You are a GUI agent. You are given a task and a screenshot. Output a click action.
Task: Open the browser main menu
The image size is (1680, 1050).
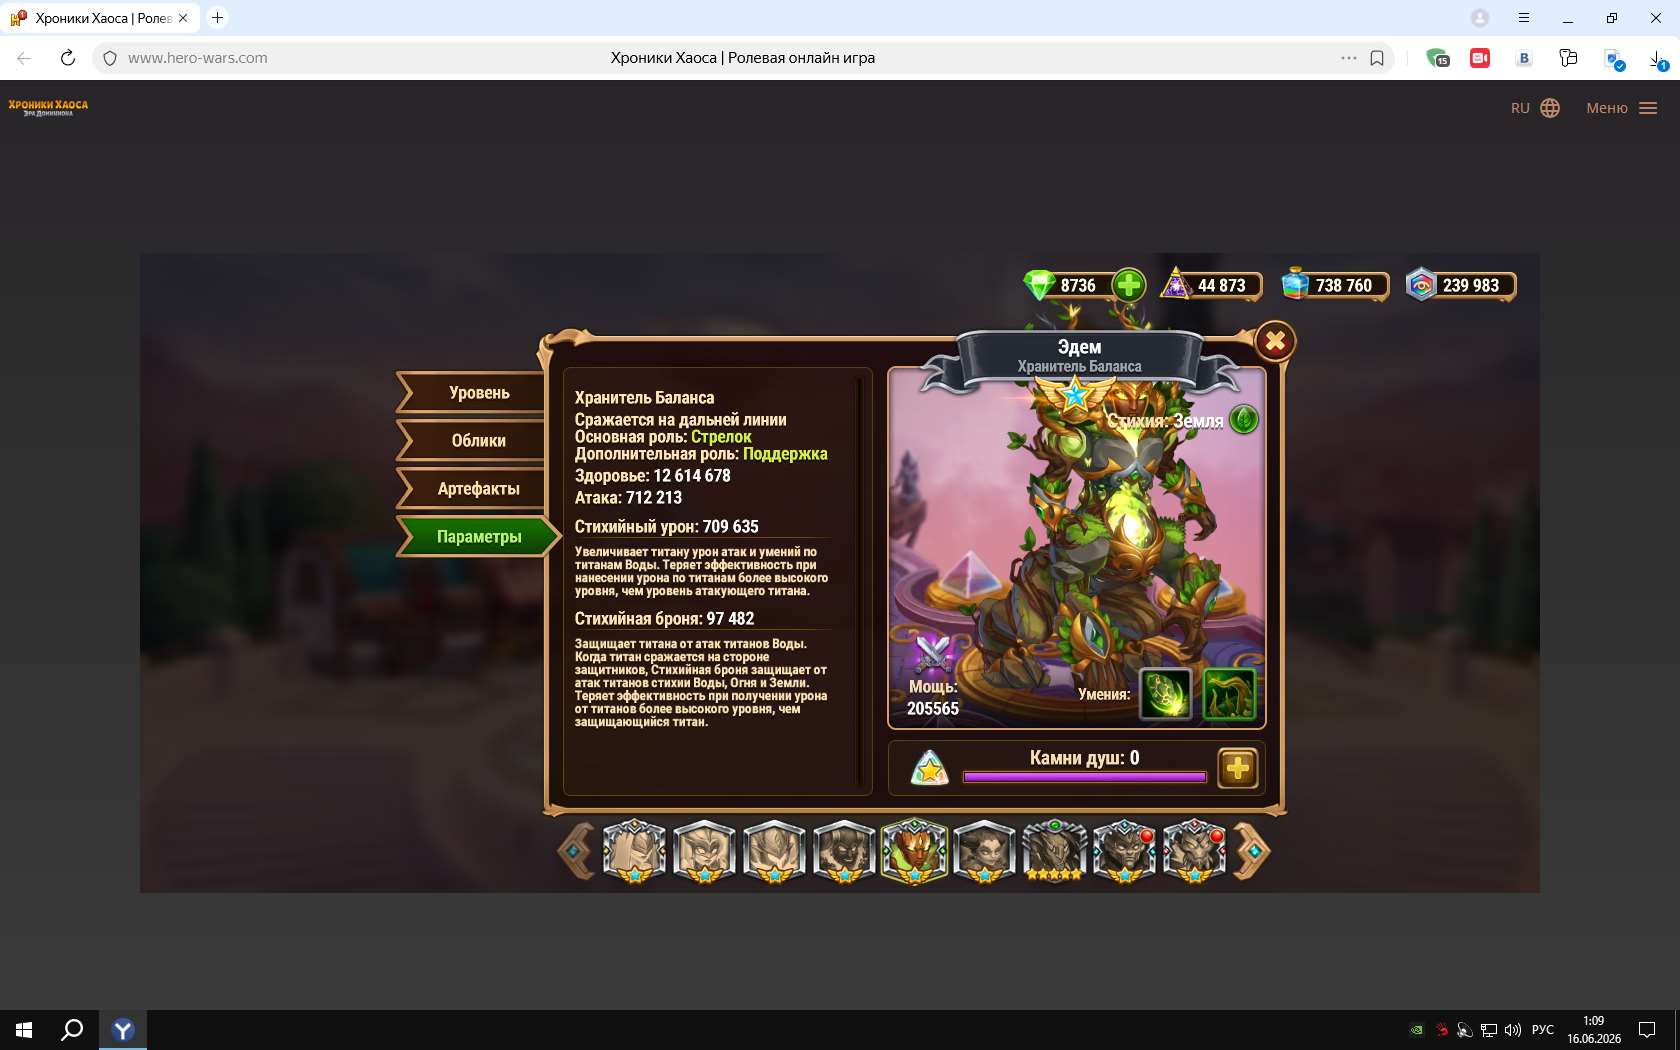(x=1524, y=18)
